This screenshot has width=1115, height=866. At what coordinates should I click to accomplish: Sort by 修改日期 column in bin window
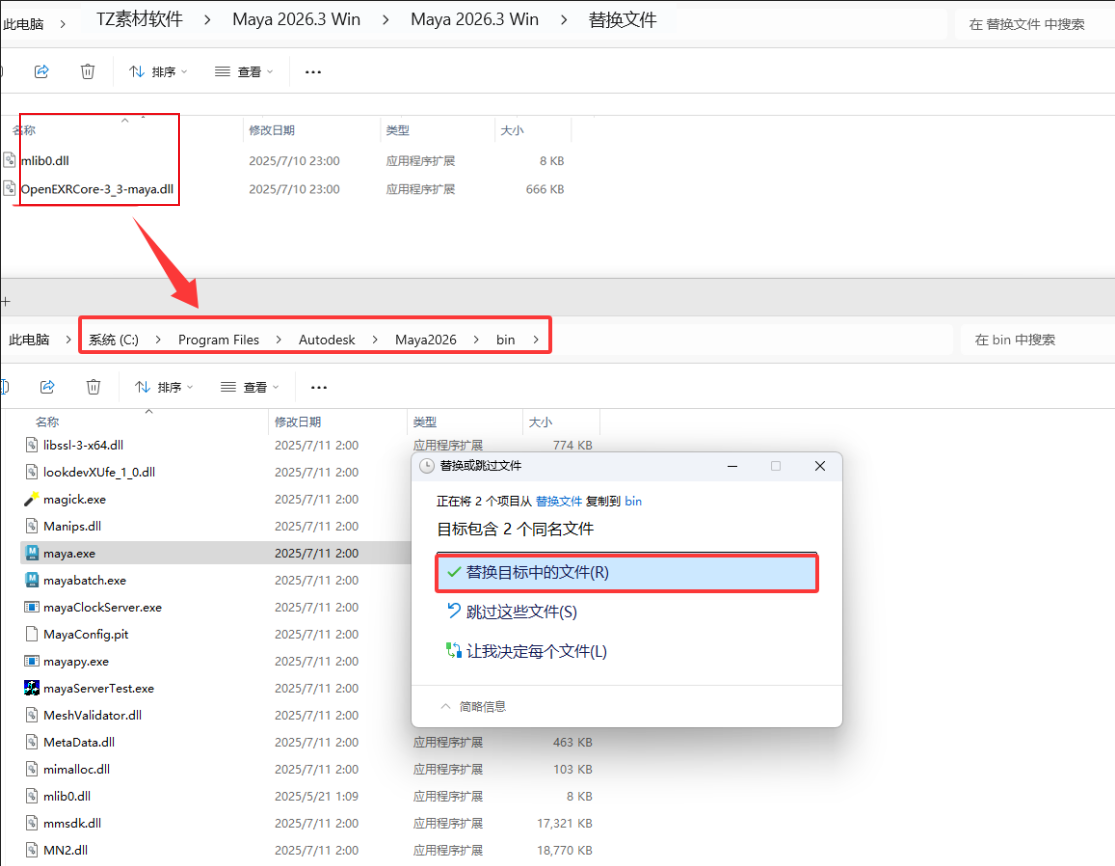298,422
